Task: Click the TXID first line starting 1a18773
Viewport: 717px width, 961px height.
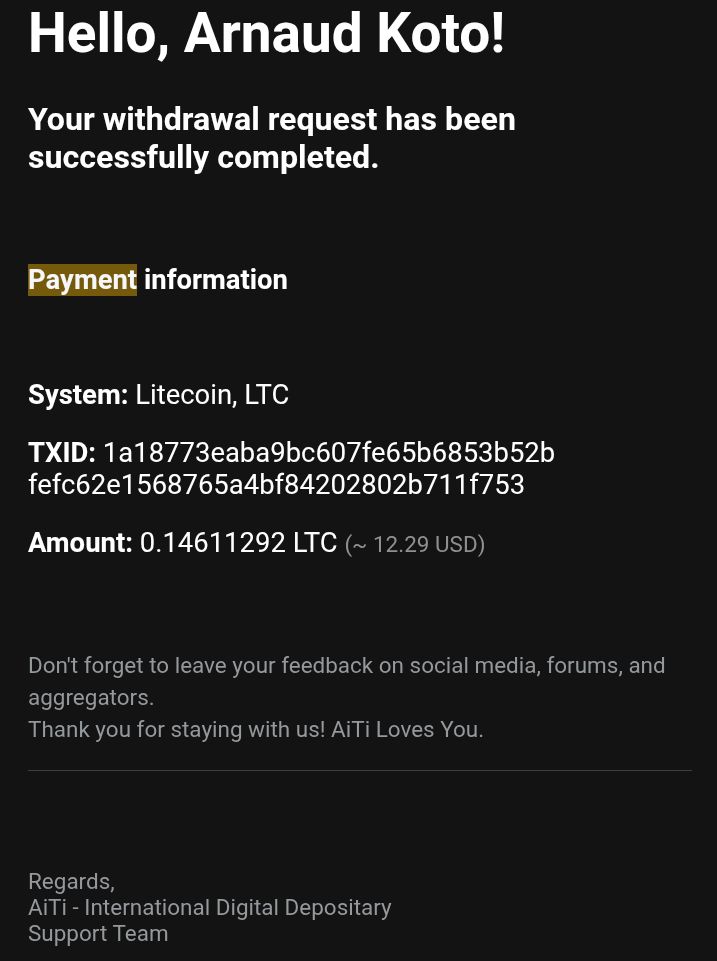Action: pyautogui.click(x=328, y=453)
